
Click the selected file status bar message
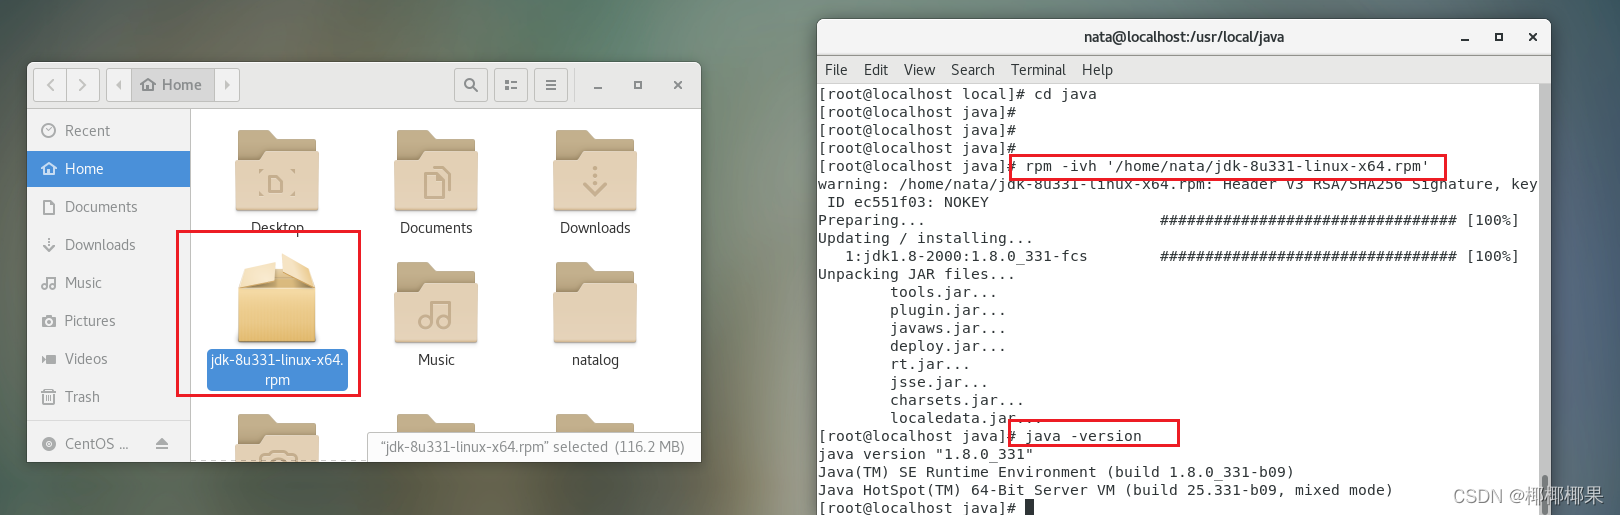(x=533, y=447)
